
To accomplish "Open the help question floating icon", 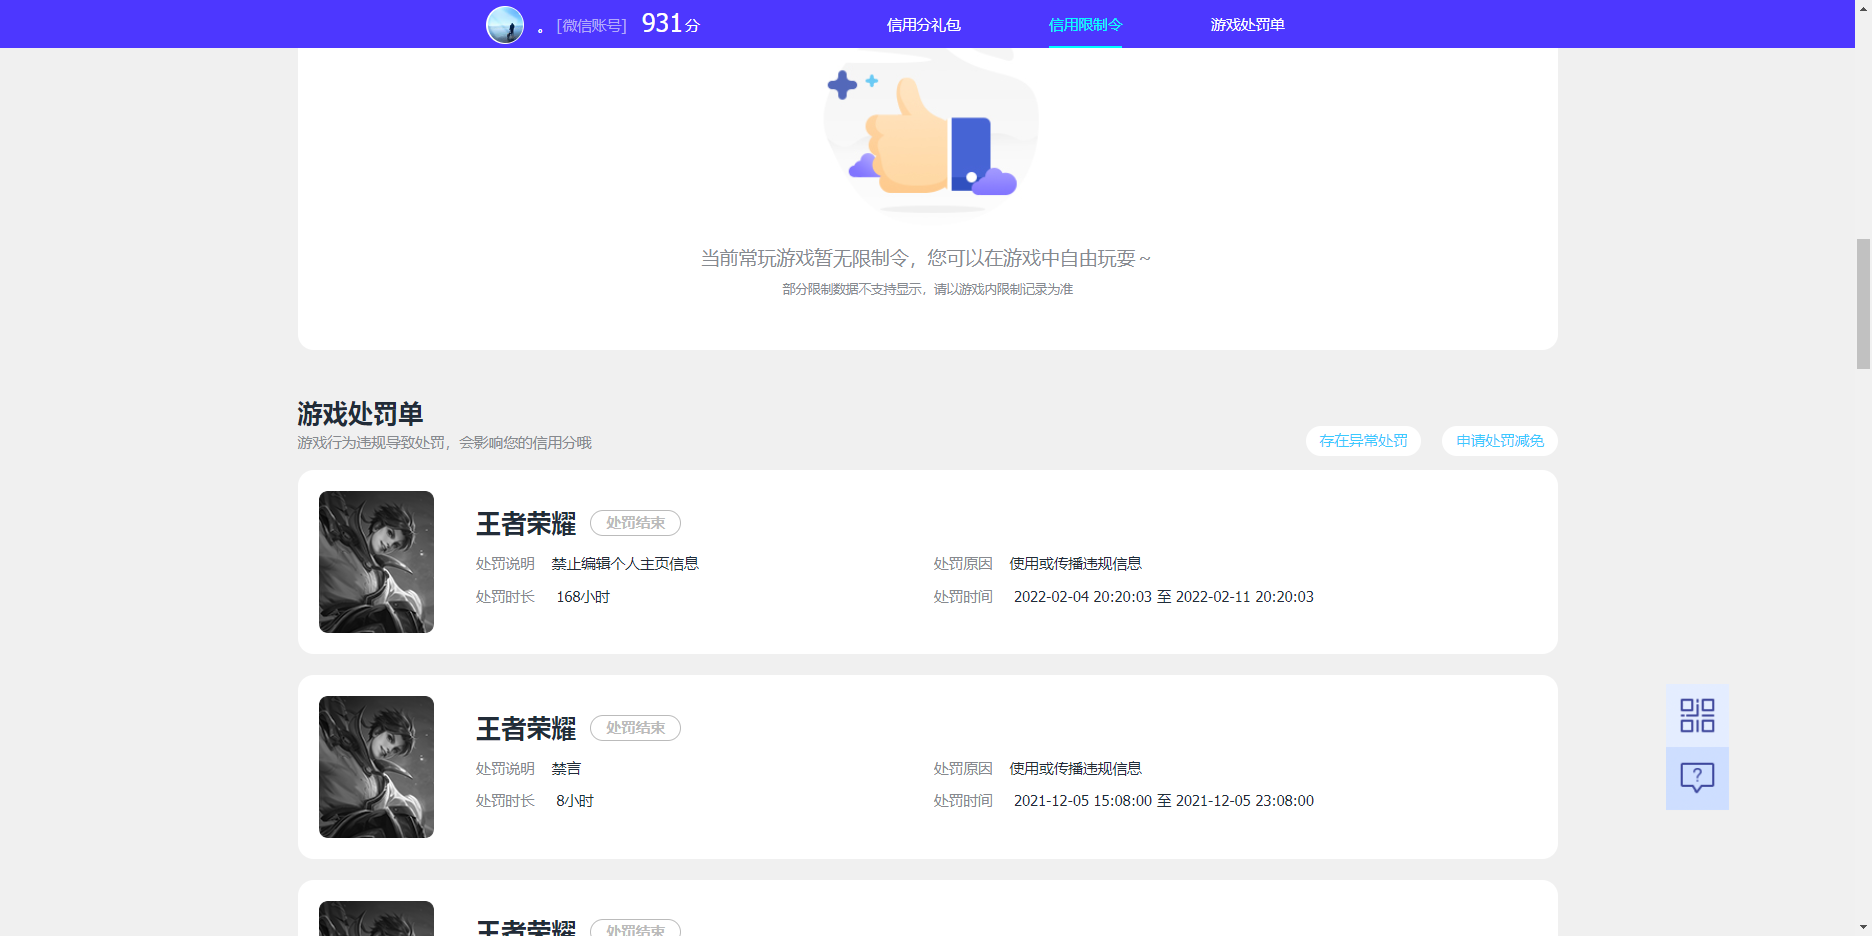I will tap(1697, 778).
